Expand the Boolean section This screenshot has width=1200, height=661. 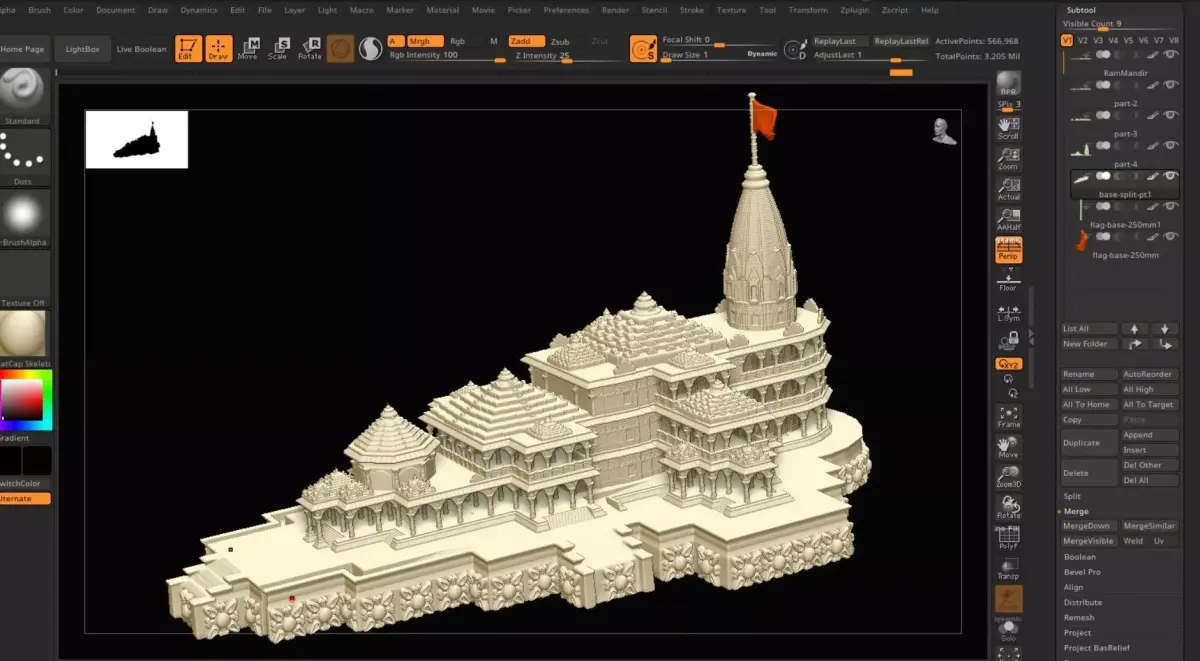[x=1079, y=557]
